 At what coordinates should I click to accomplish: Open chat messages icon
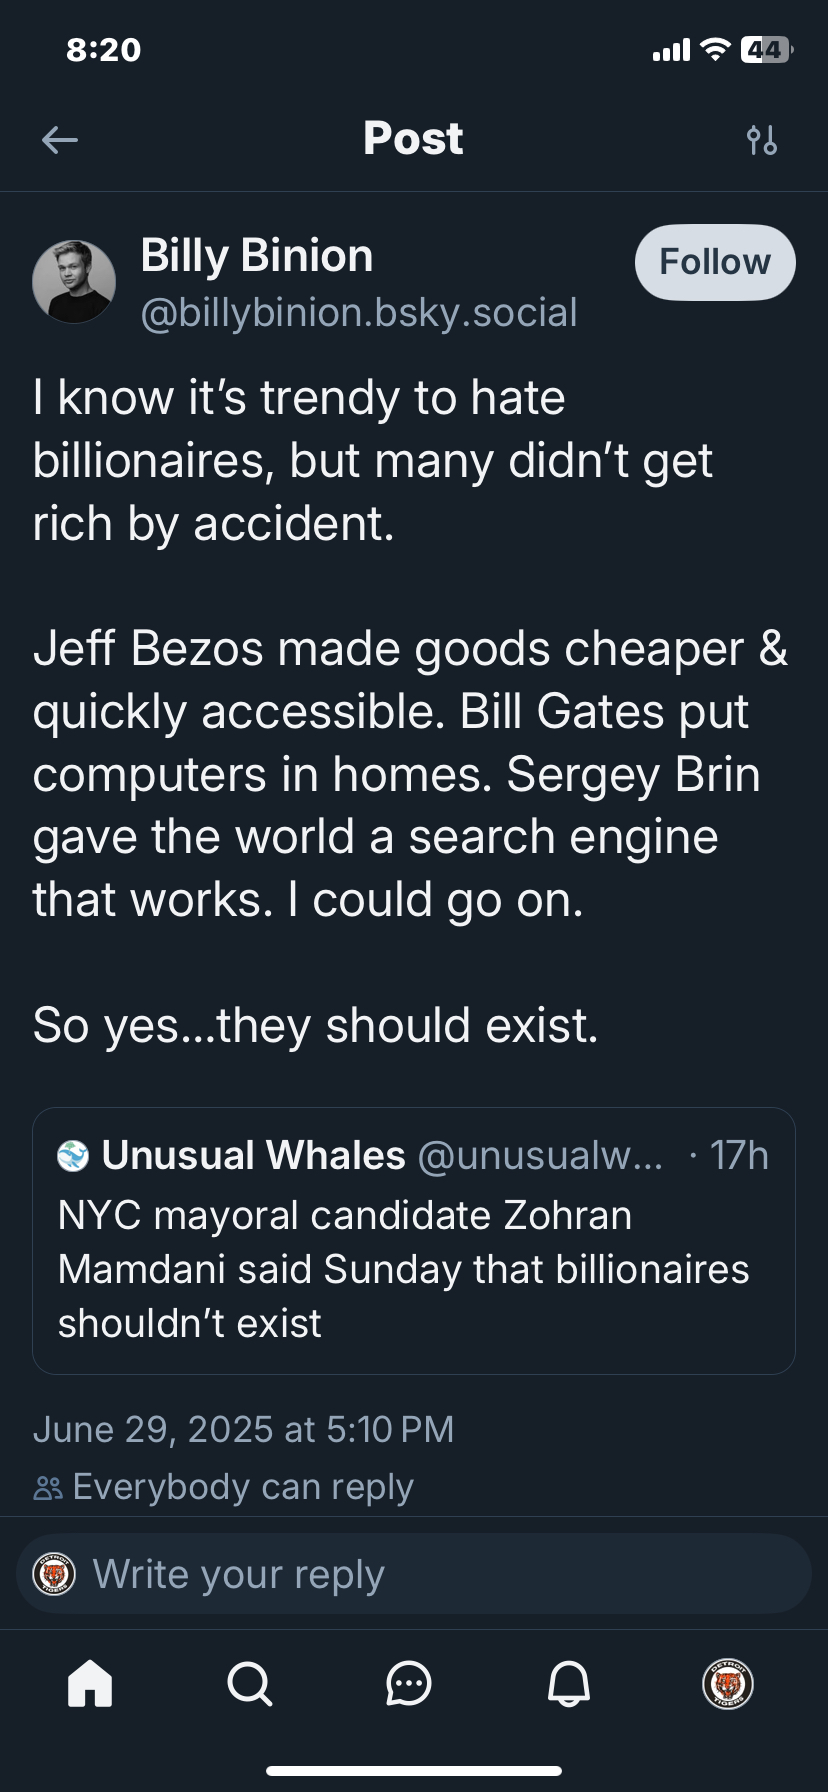coord(409,1683)
